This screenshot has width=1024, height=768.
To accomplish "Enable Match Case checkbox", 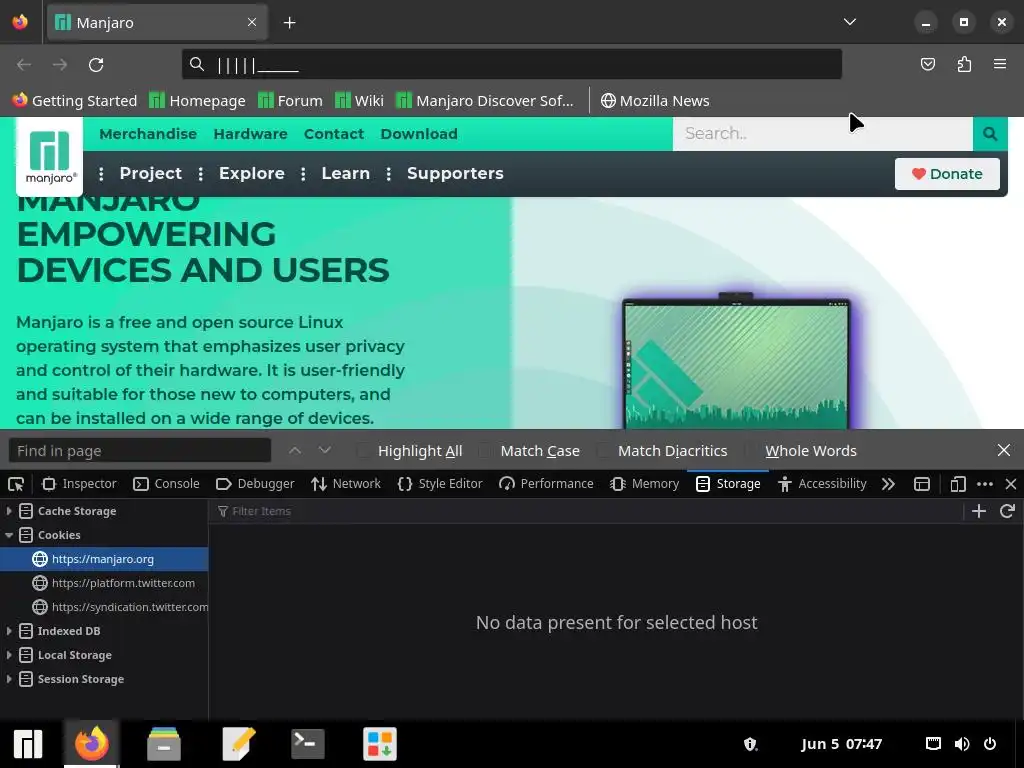I will 487,451.
